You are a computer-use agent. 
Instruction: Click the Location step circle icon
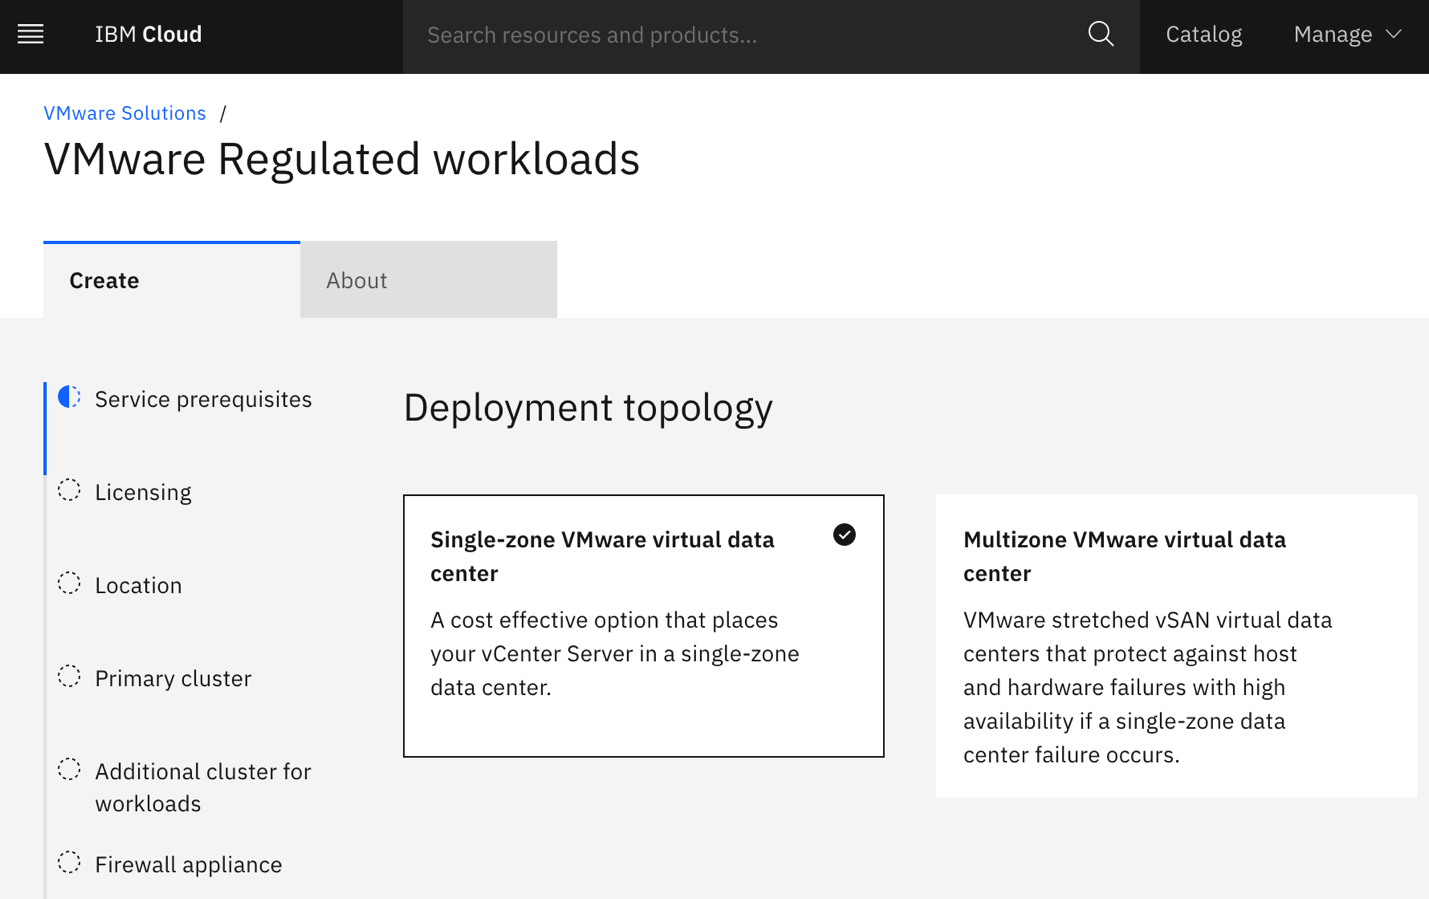click(x=69, y=583)
